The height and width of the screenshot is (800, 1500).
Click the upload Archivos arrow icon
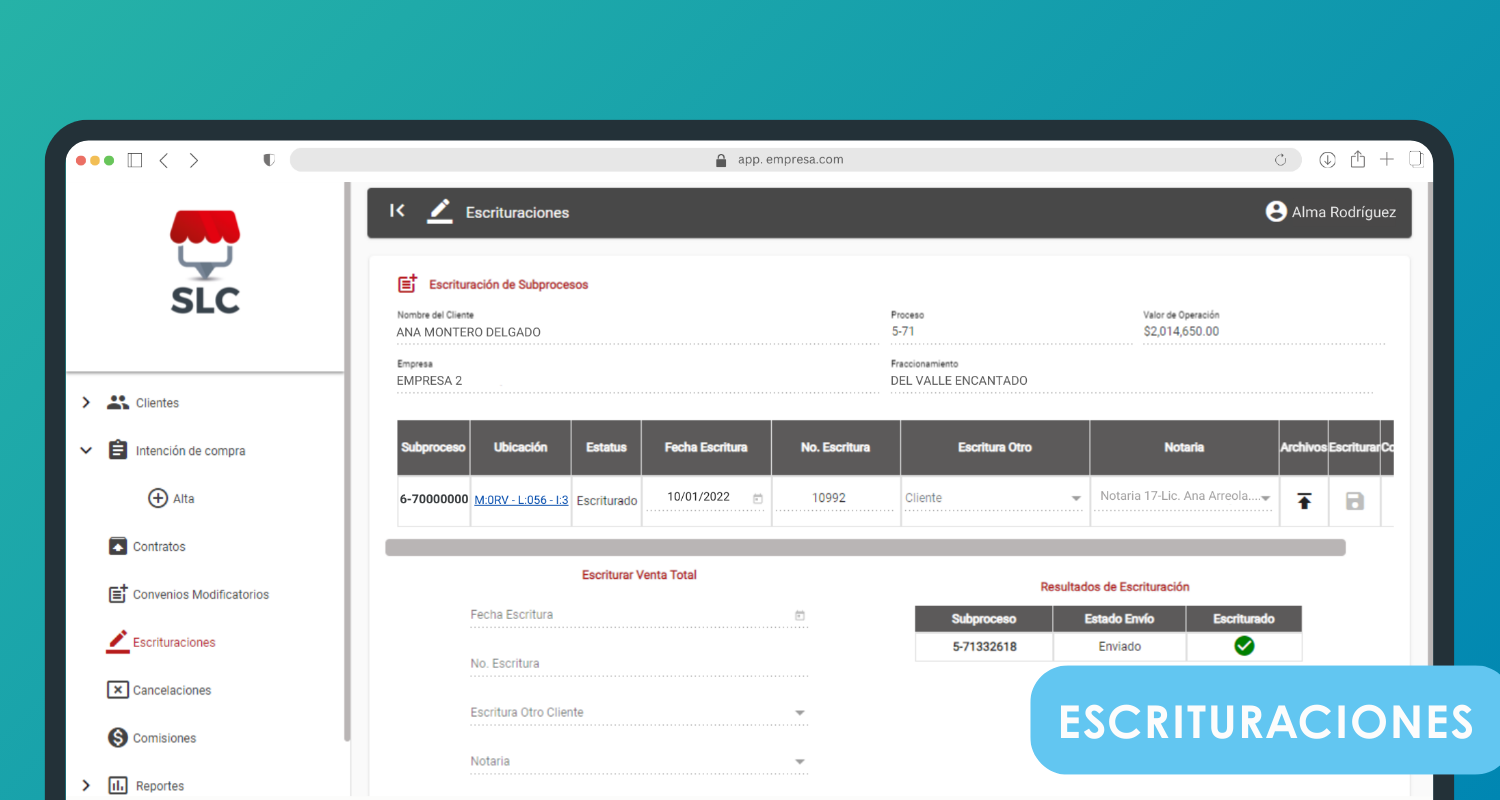tap(1304, 501)
